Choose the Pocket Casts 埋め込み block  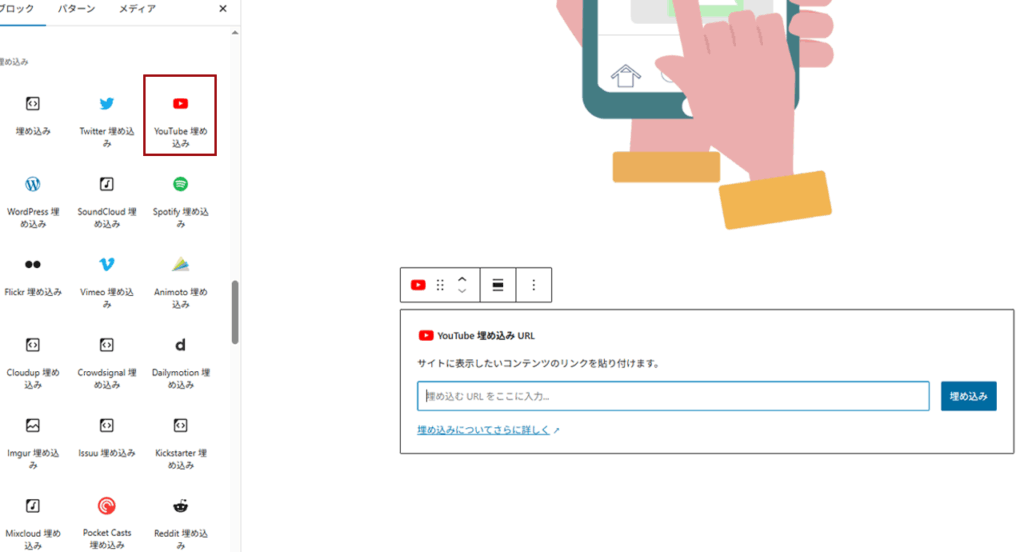(106, 523)
